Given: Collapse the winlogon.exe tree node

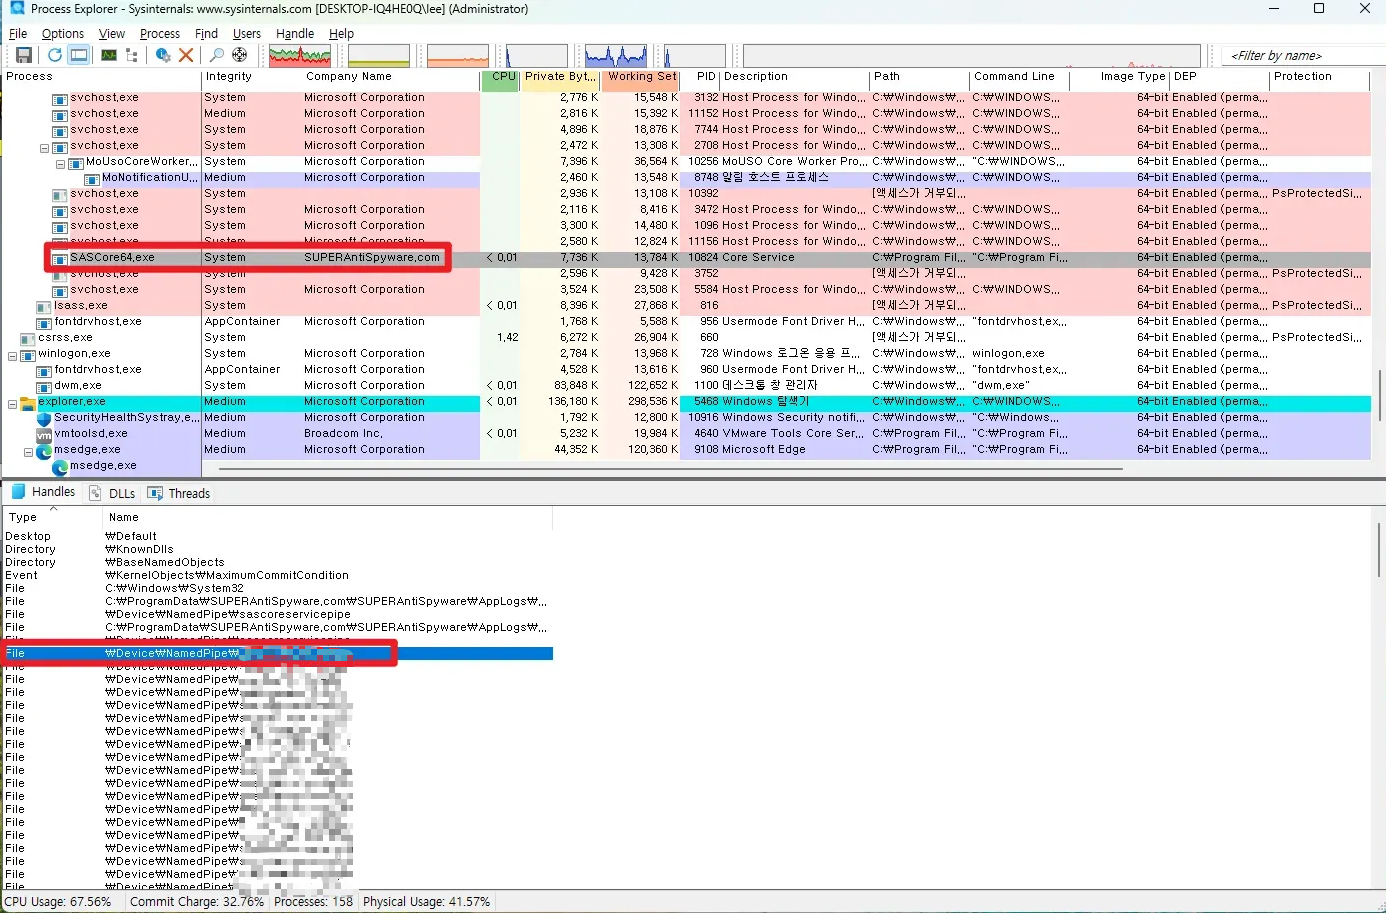Looking at the screenshot, I should (x=13, y=354).
